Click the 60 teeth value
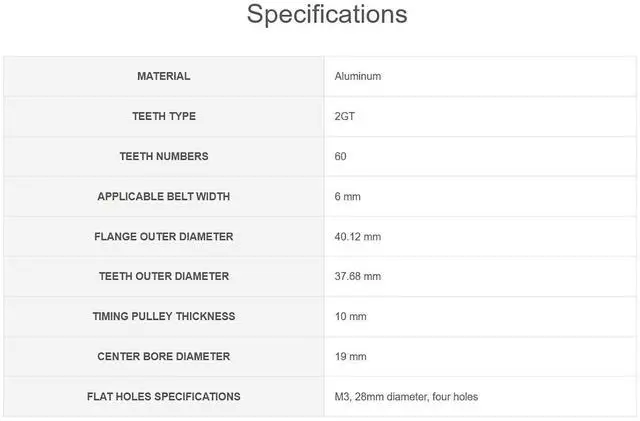 click(340, 156)
